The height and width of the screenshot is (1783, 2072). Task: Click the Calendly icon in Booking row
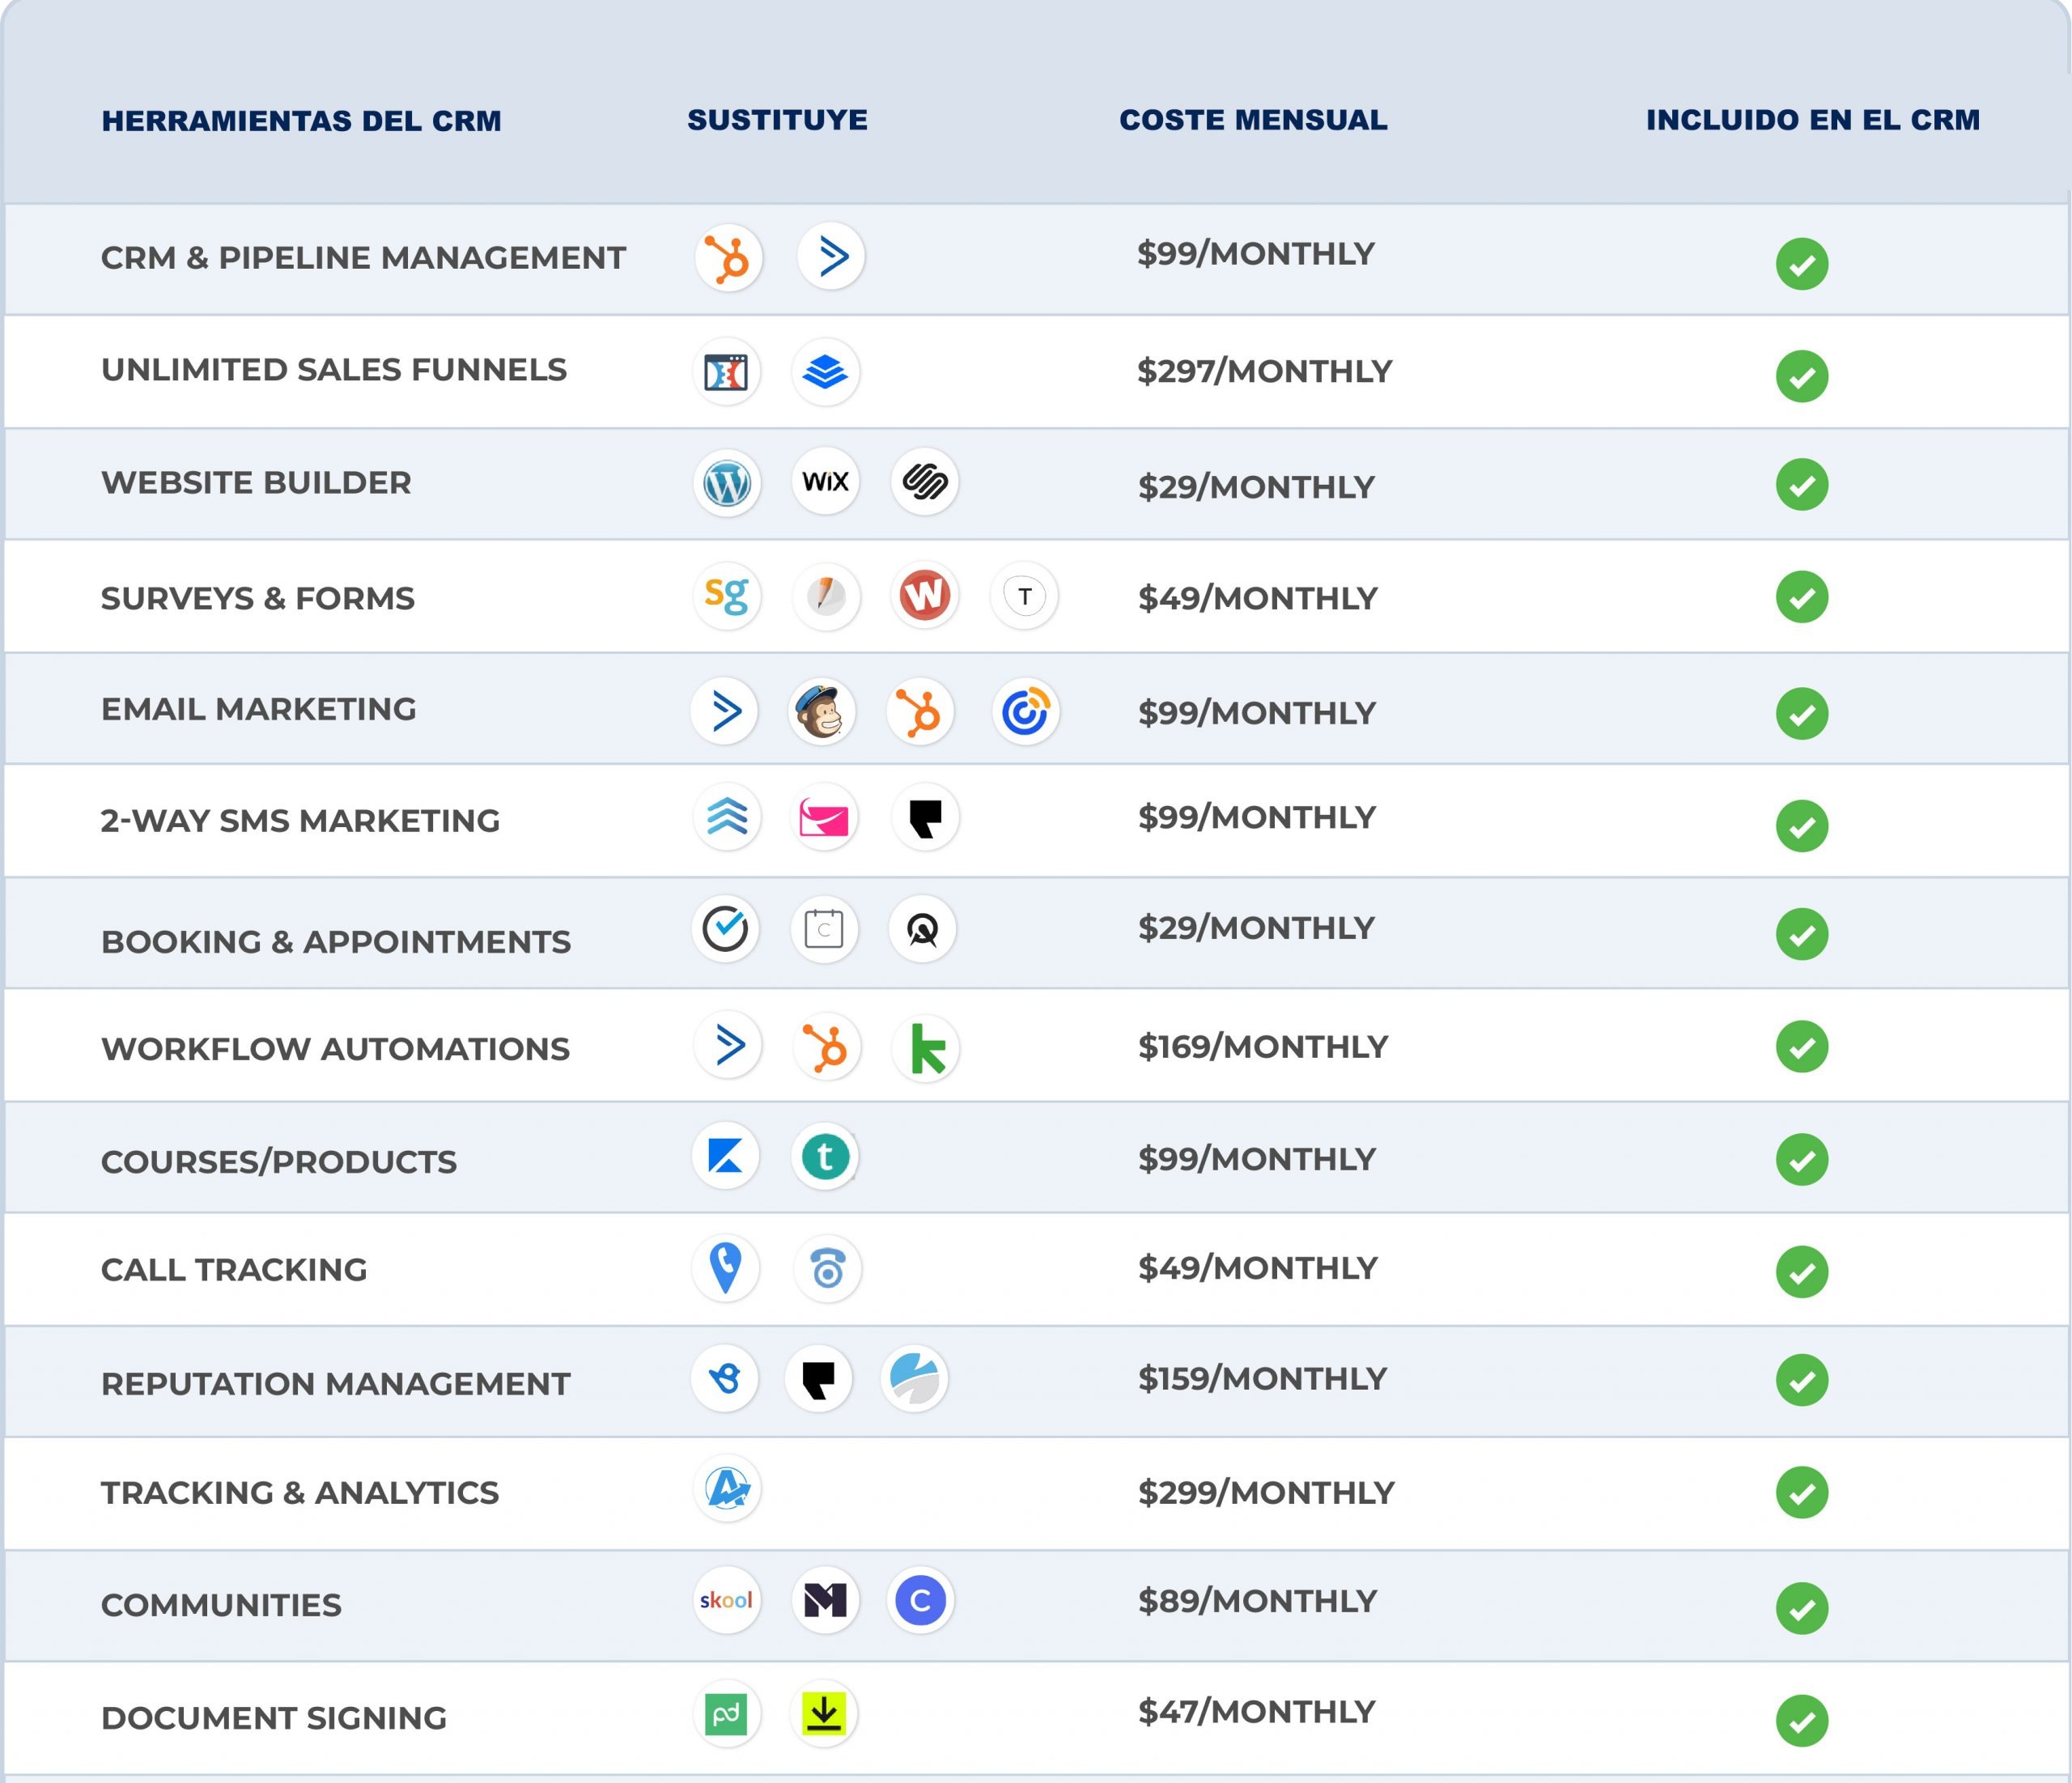click(824, 930)
